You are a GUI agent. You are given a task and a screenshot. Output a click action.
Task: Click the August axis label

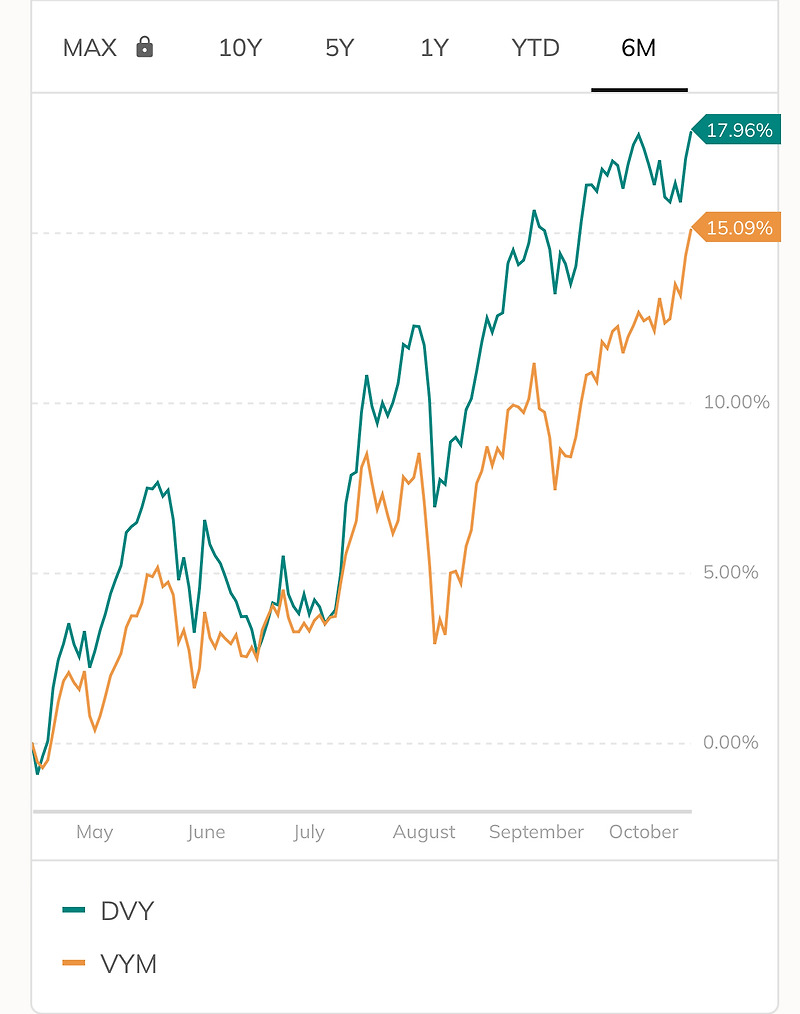click(x=424, y=832)
